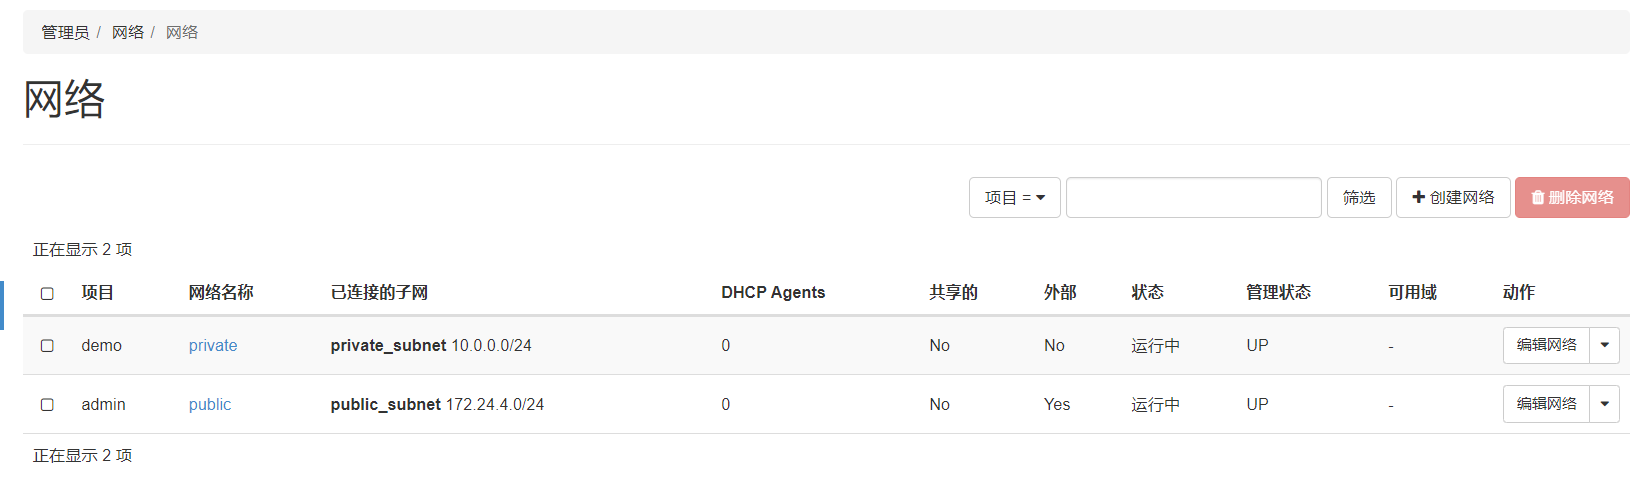Check the checkbox for the demo row
This screenshot has width=1637, height=486.
[47, 346]
